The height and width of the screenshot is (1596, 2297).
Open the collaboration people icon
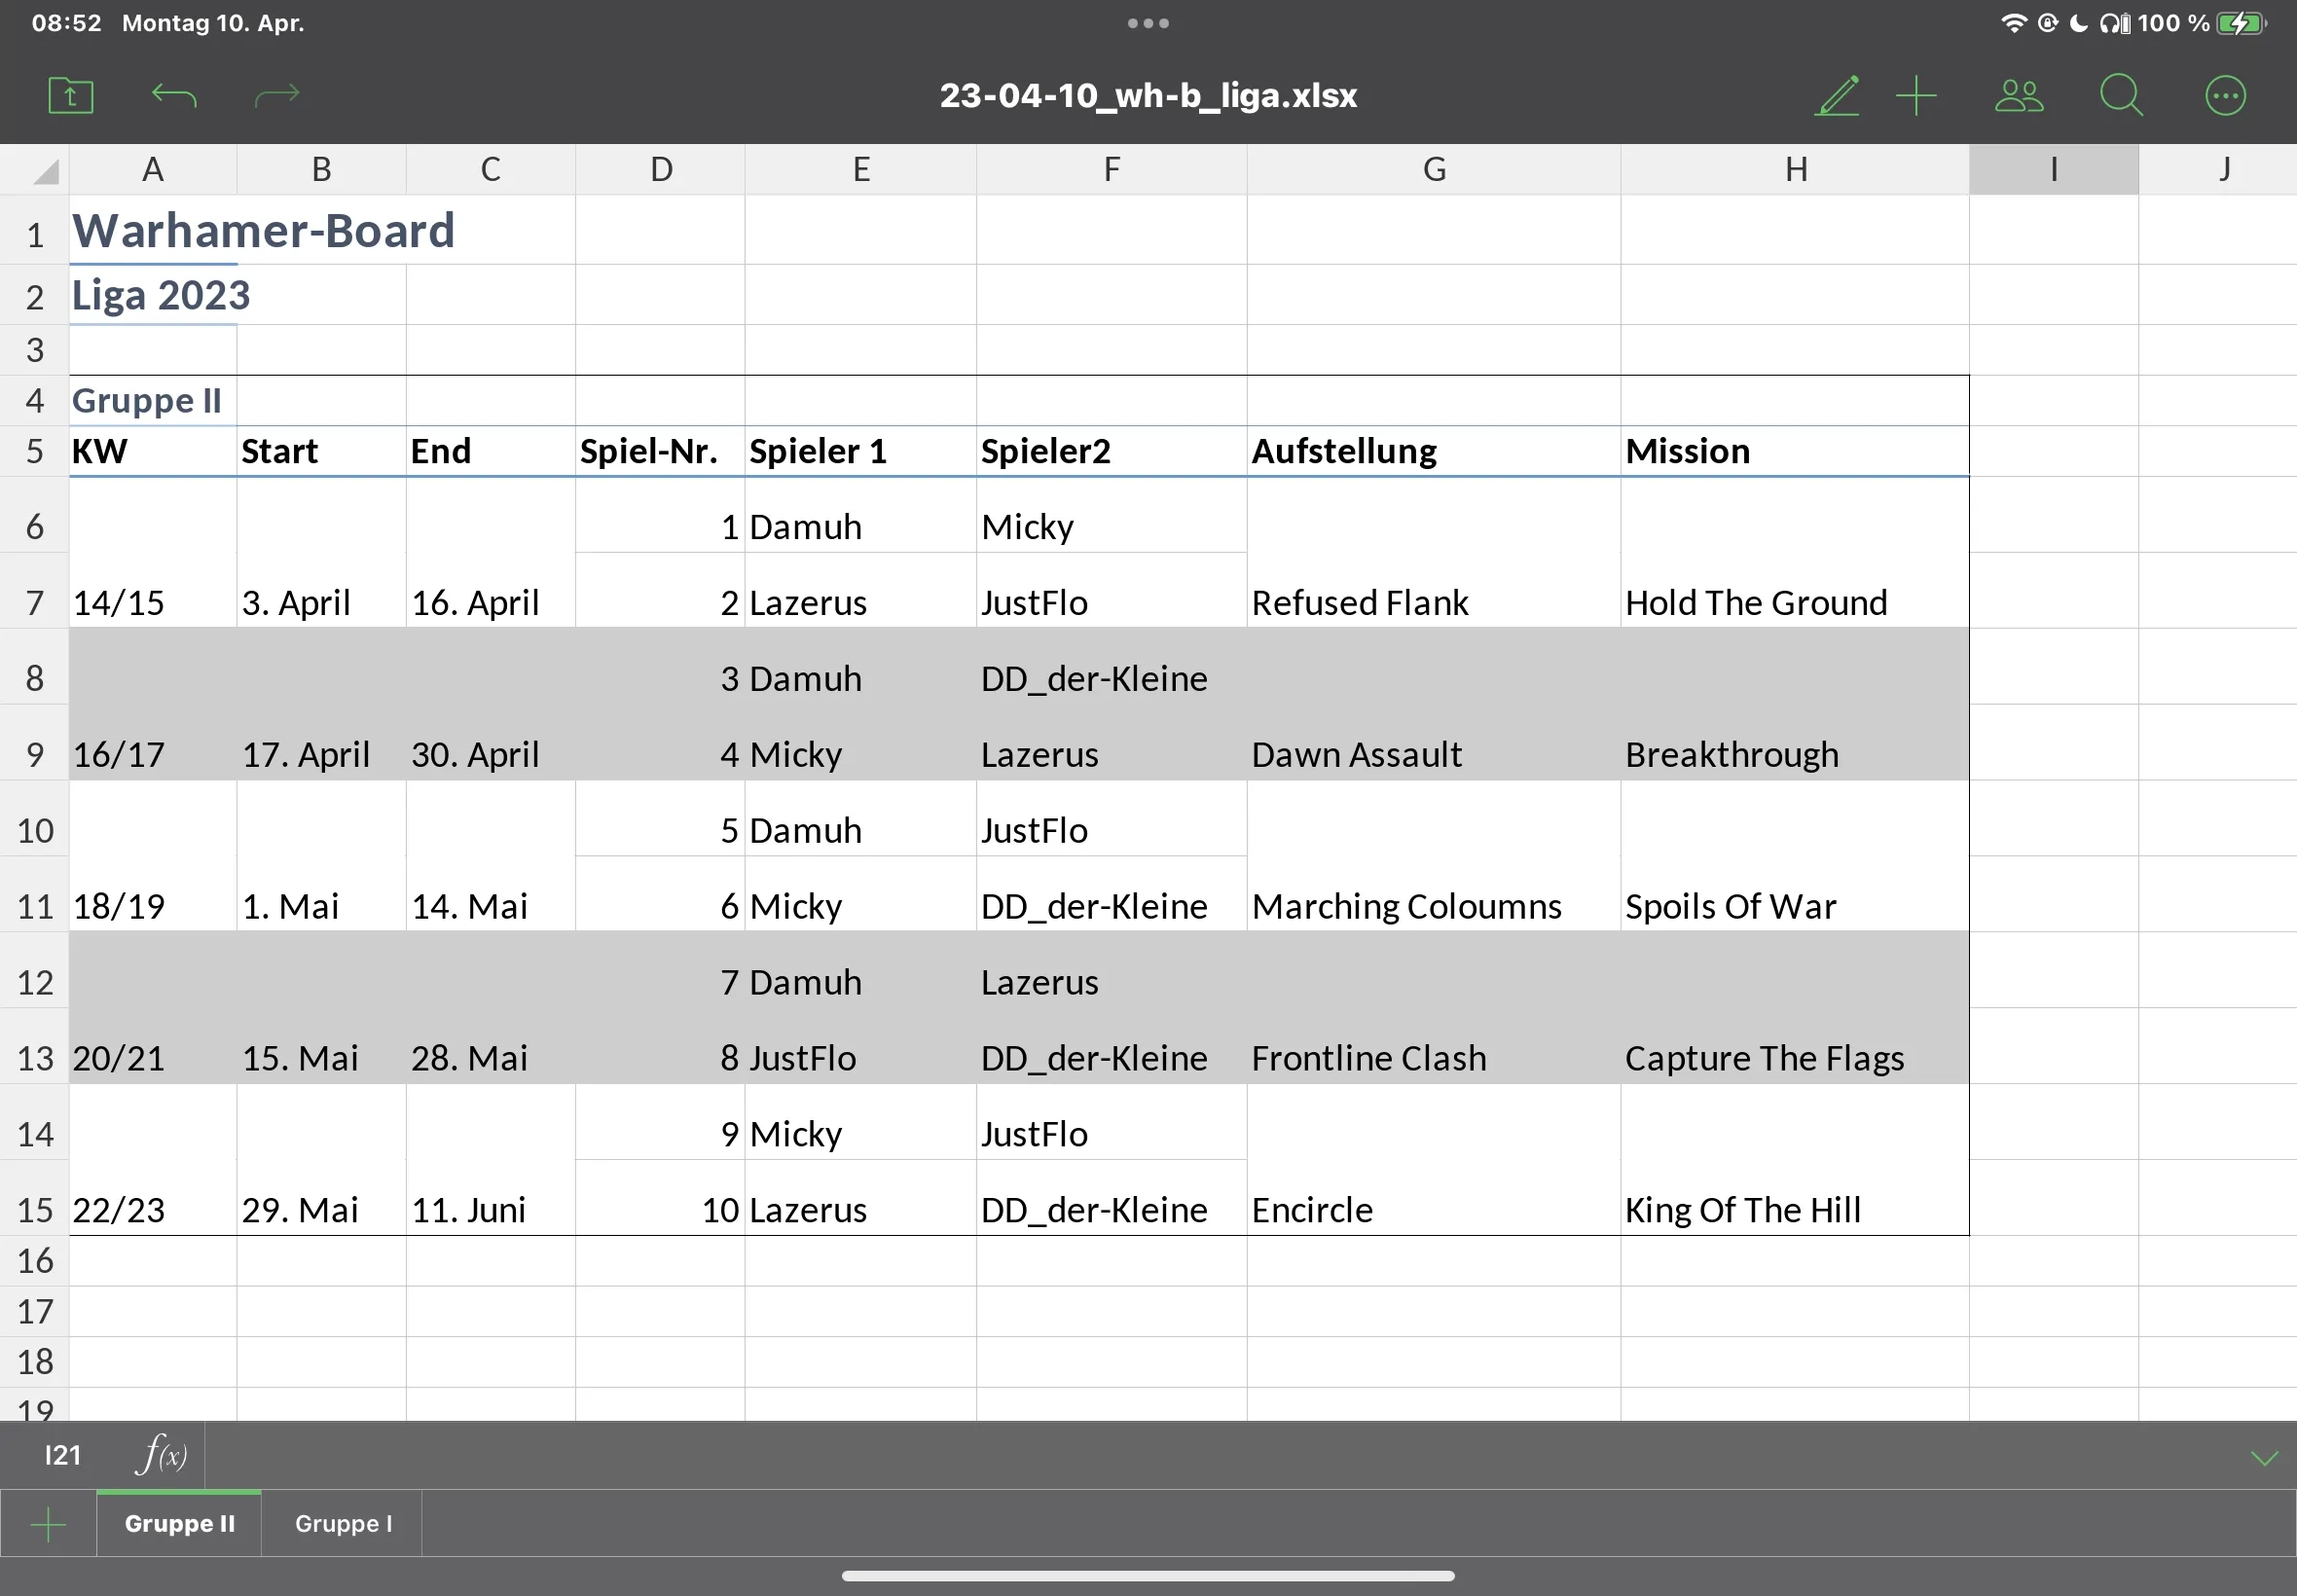[2018, 96]
